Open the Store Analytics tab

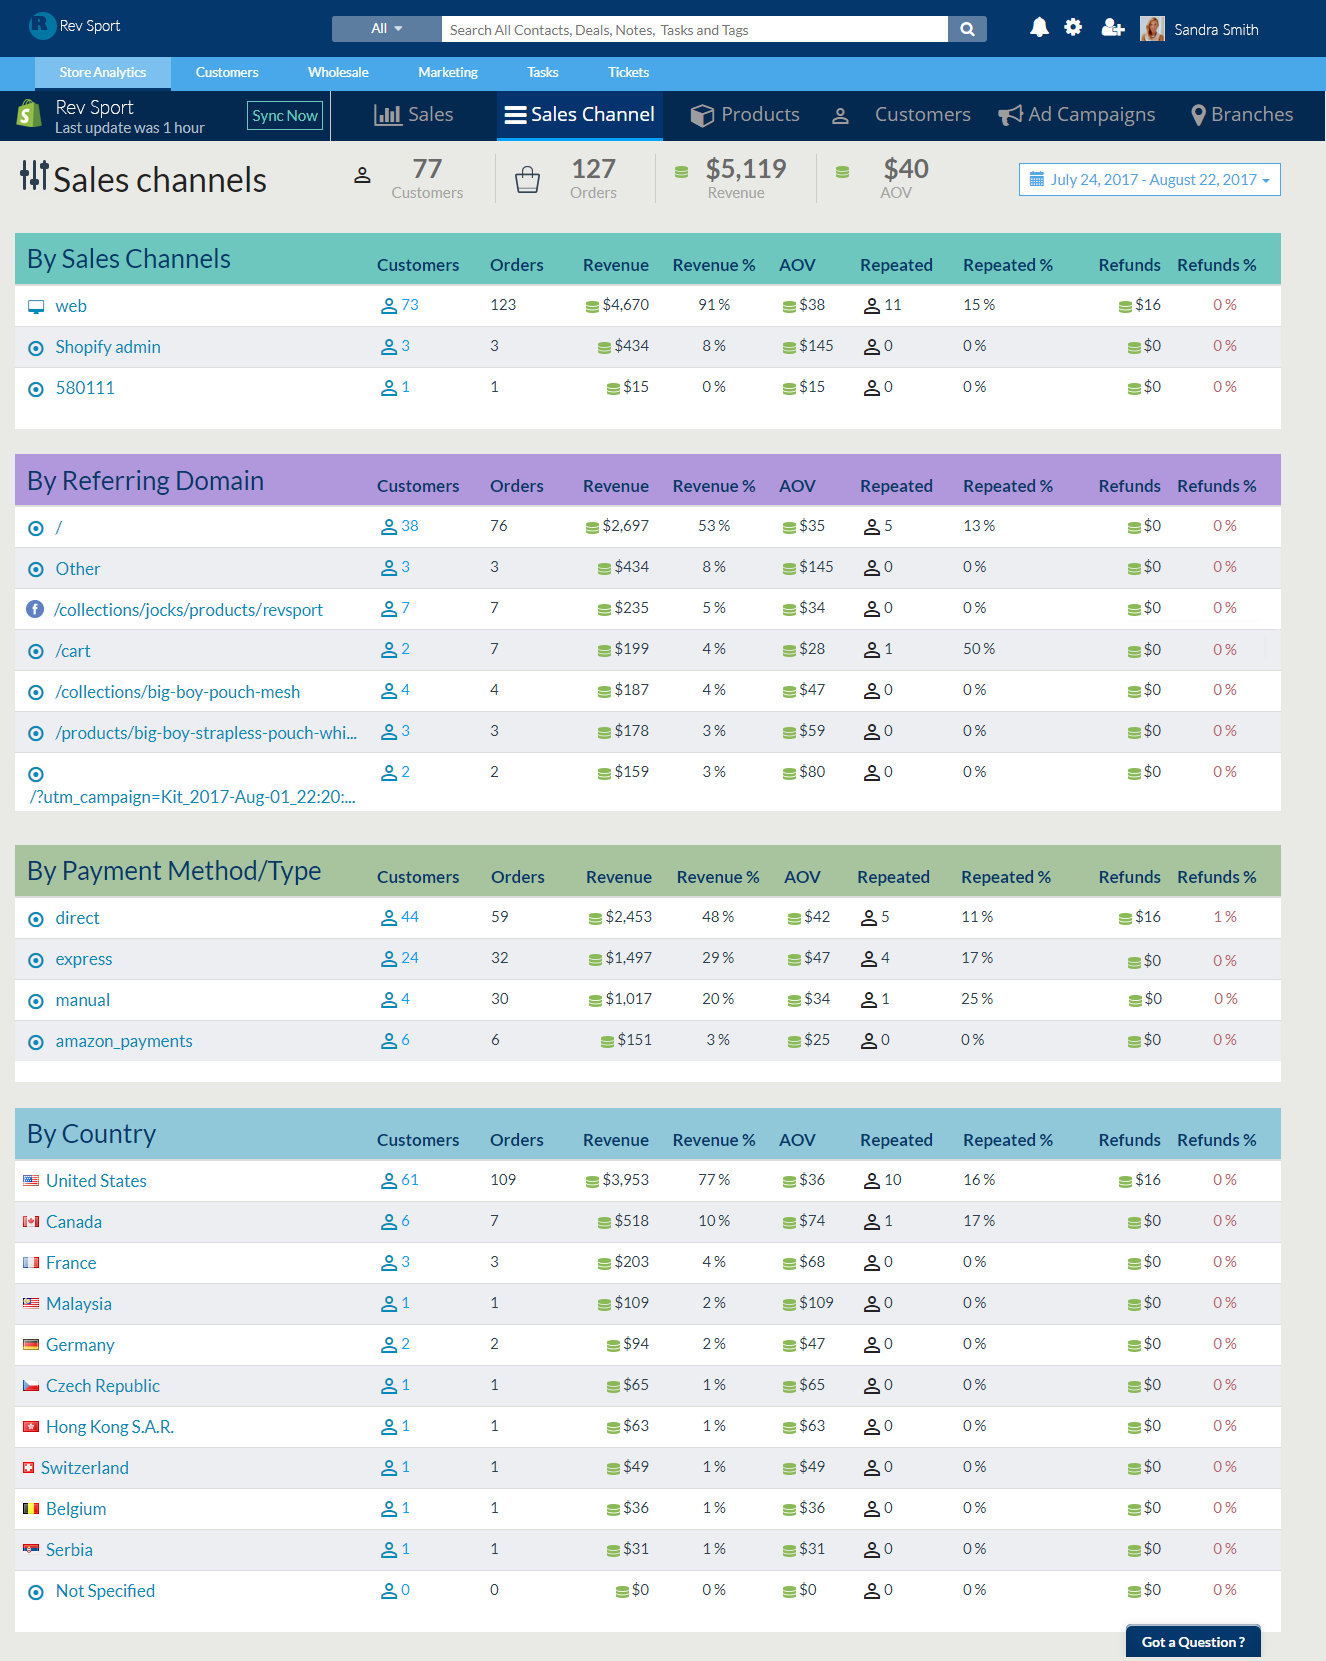coord(103,73)
